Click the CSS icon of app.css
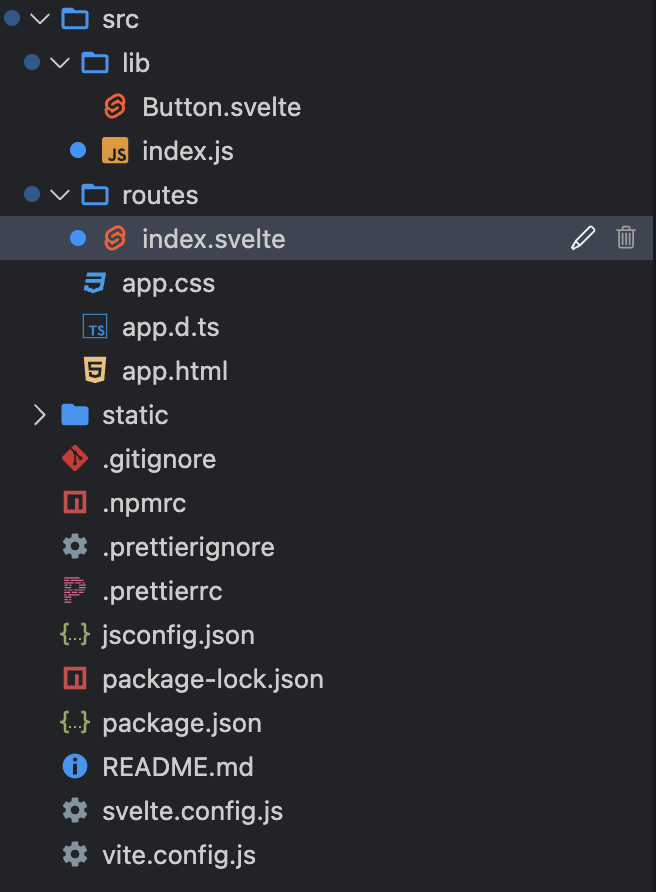Image resolution: width=656 pixels, height=892 pixels. pyautogui.click(x=95, y=283)
